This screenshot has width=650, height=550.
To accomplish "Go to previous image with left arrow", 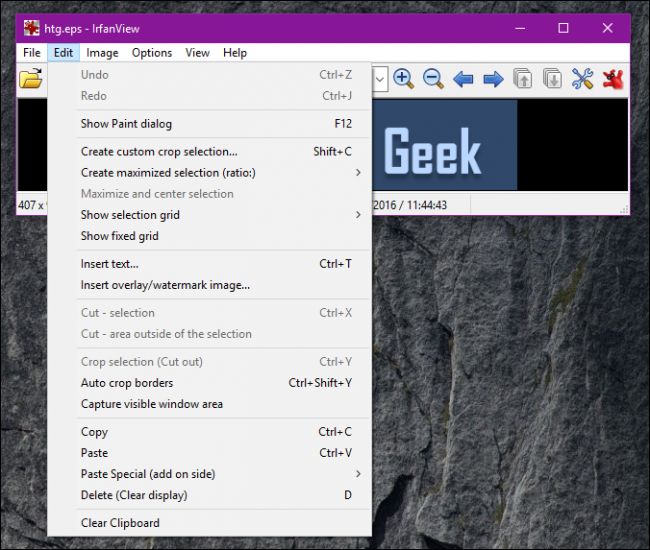I will (463, 79).
